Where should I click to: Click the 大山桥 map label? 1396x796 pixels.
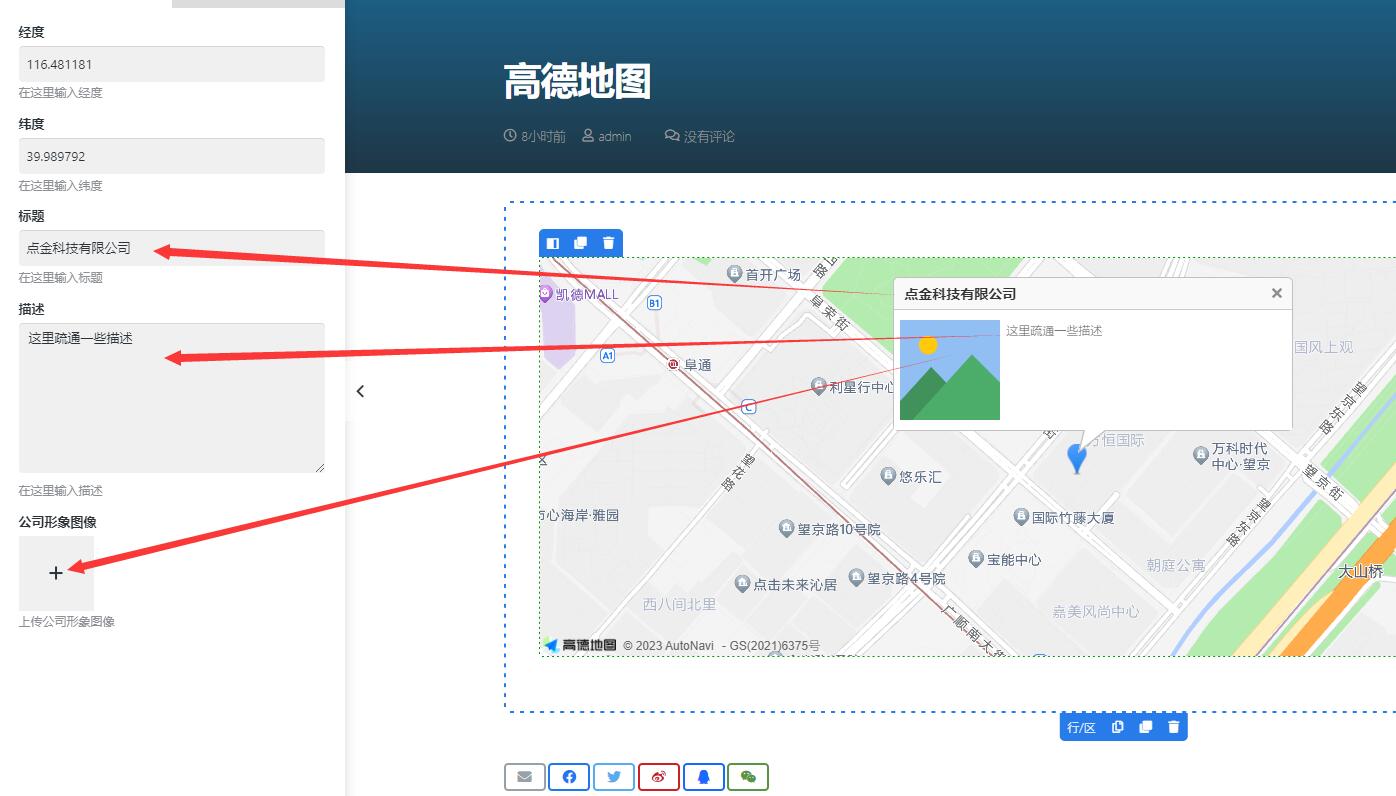click(x=1361, y=571)
